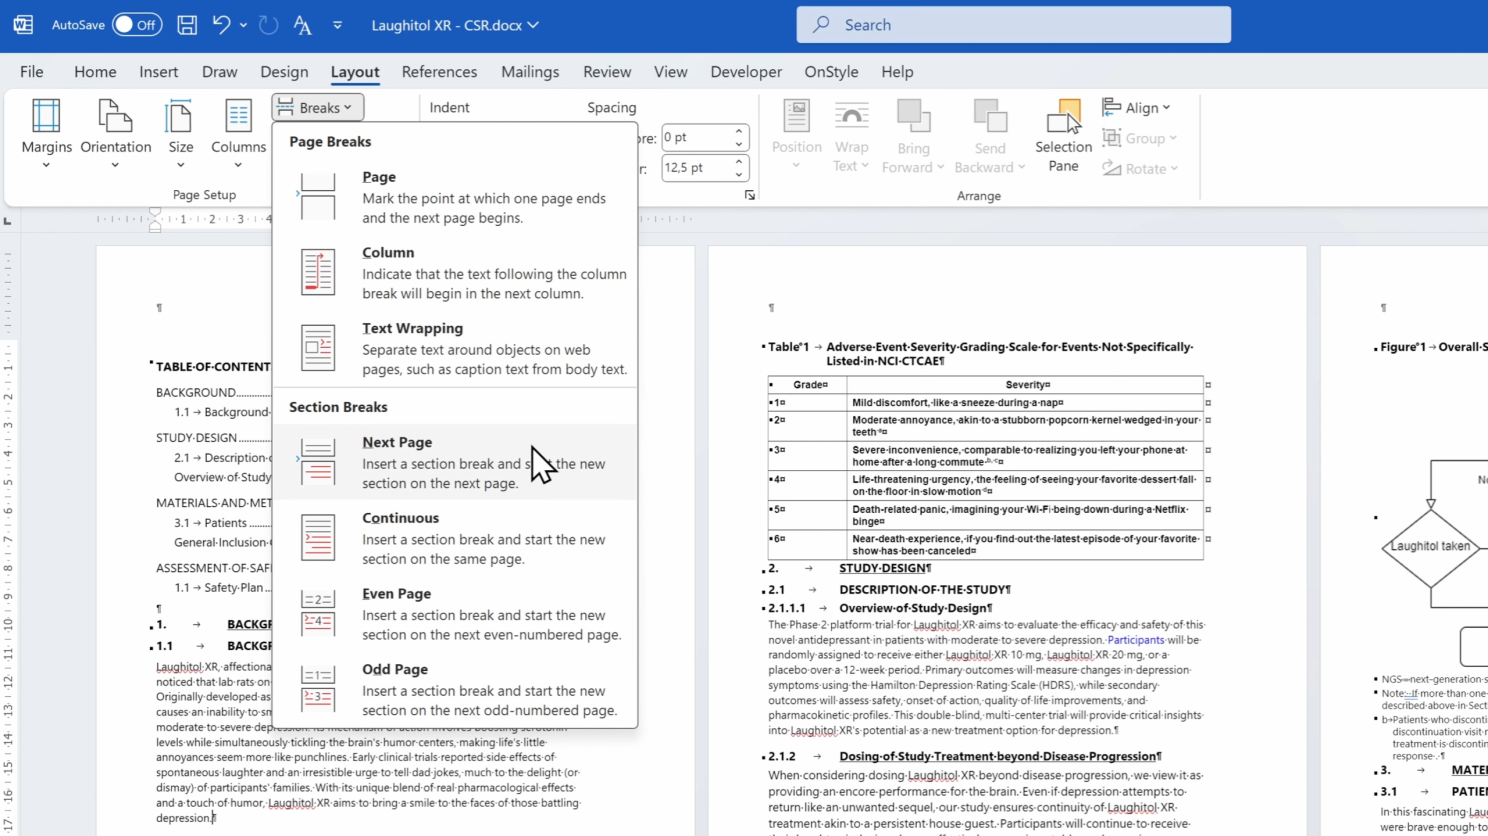This screenshot has height=836, width=1488.
Task: Open the Mailings tab
Action: click(x=530, y=72)
